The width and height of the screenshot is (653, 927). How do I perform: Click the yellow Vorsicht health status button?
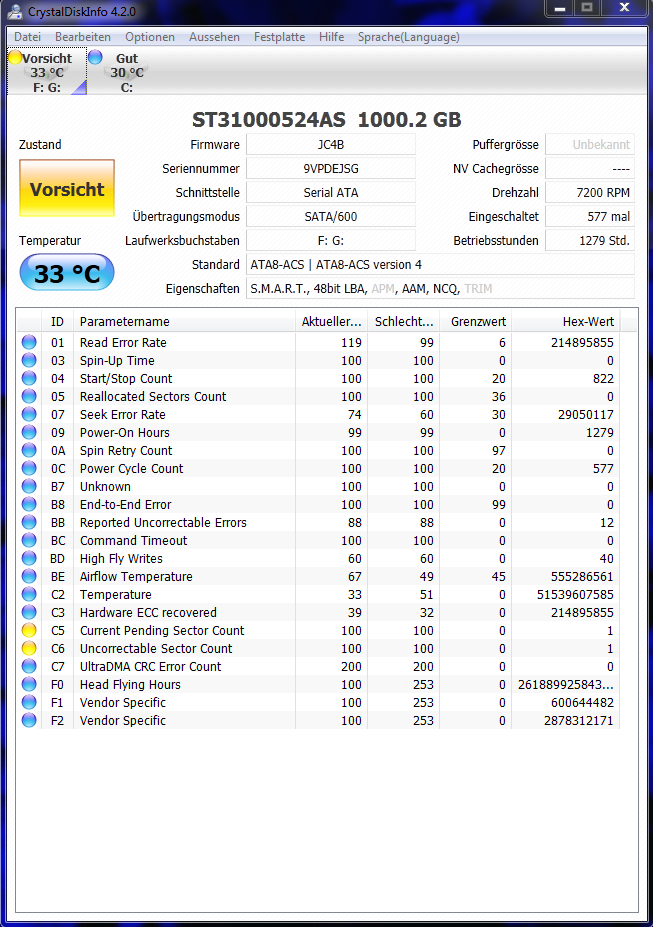(x=67, y=189)
